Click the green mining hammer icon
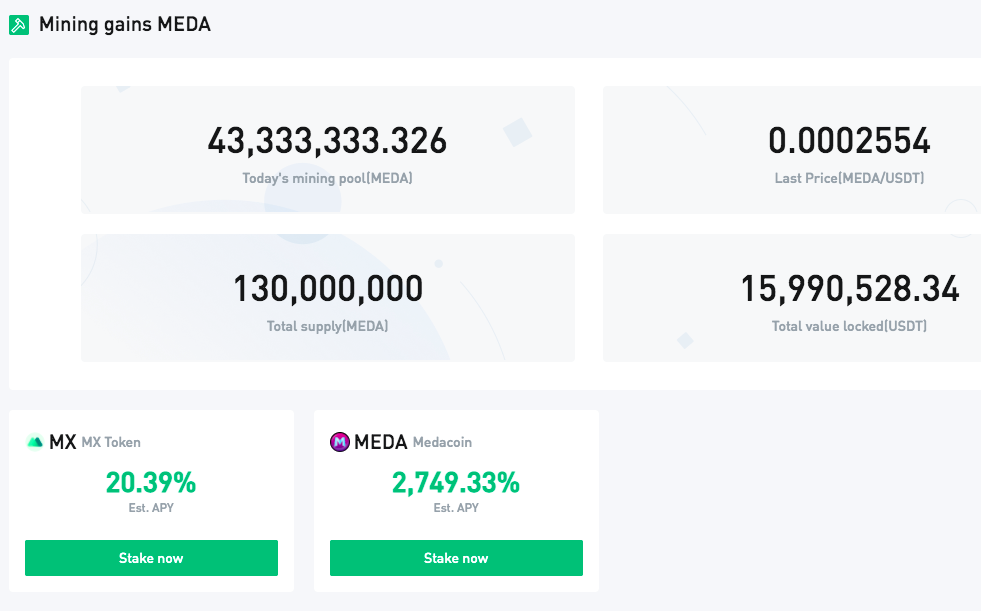Screen dimensions: 981x611 pyautogui.click(x=19, y=25)
